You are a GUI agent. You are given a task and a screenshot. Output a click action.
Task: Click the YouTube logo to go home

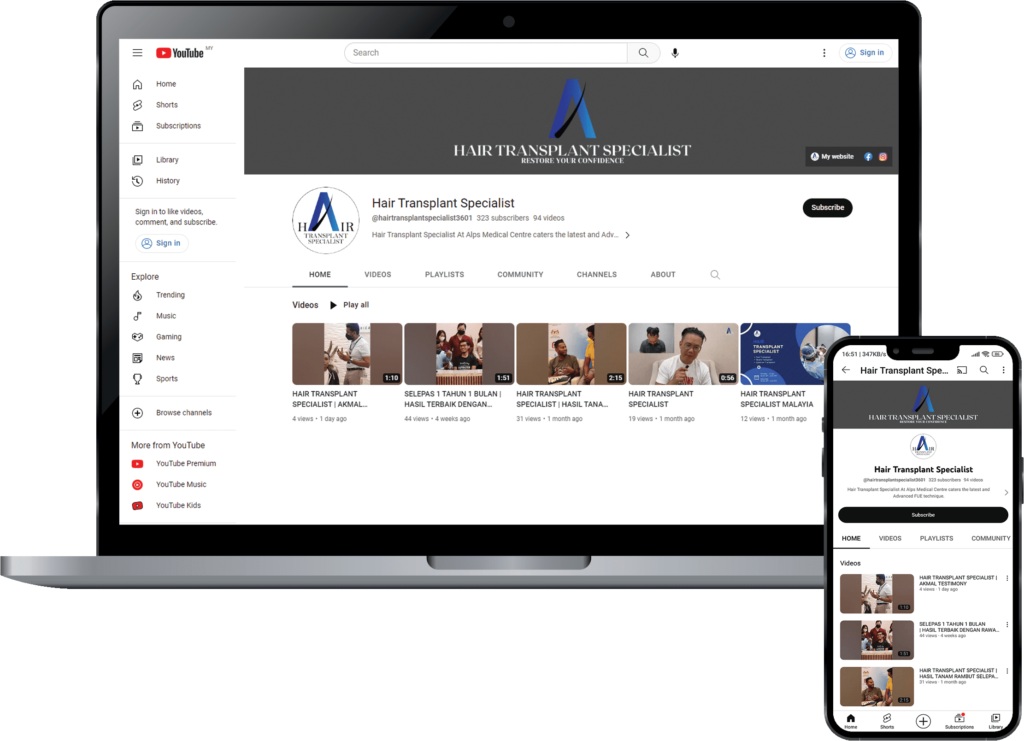pos(180,52)
